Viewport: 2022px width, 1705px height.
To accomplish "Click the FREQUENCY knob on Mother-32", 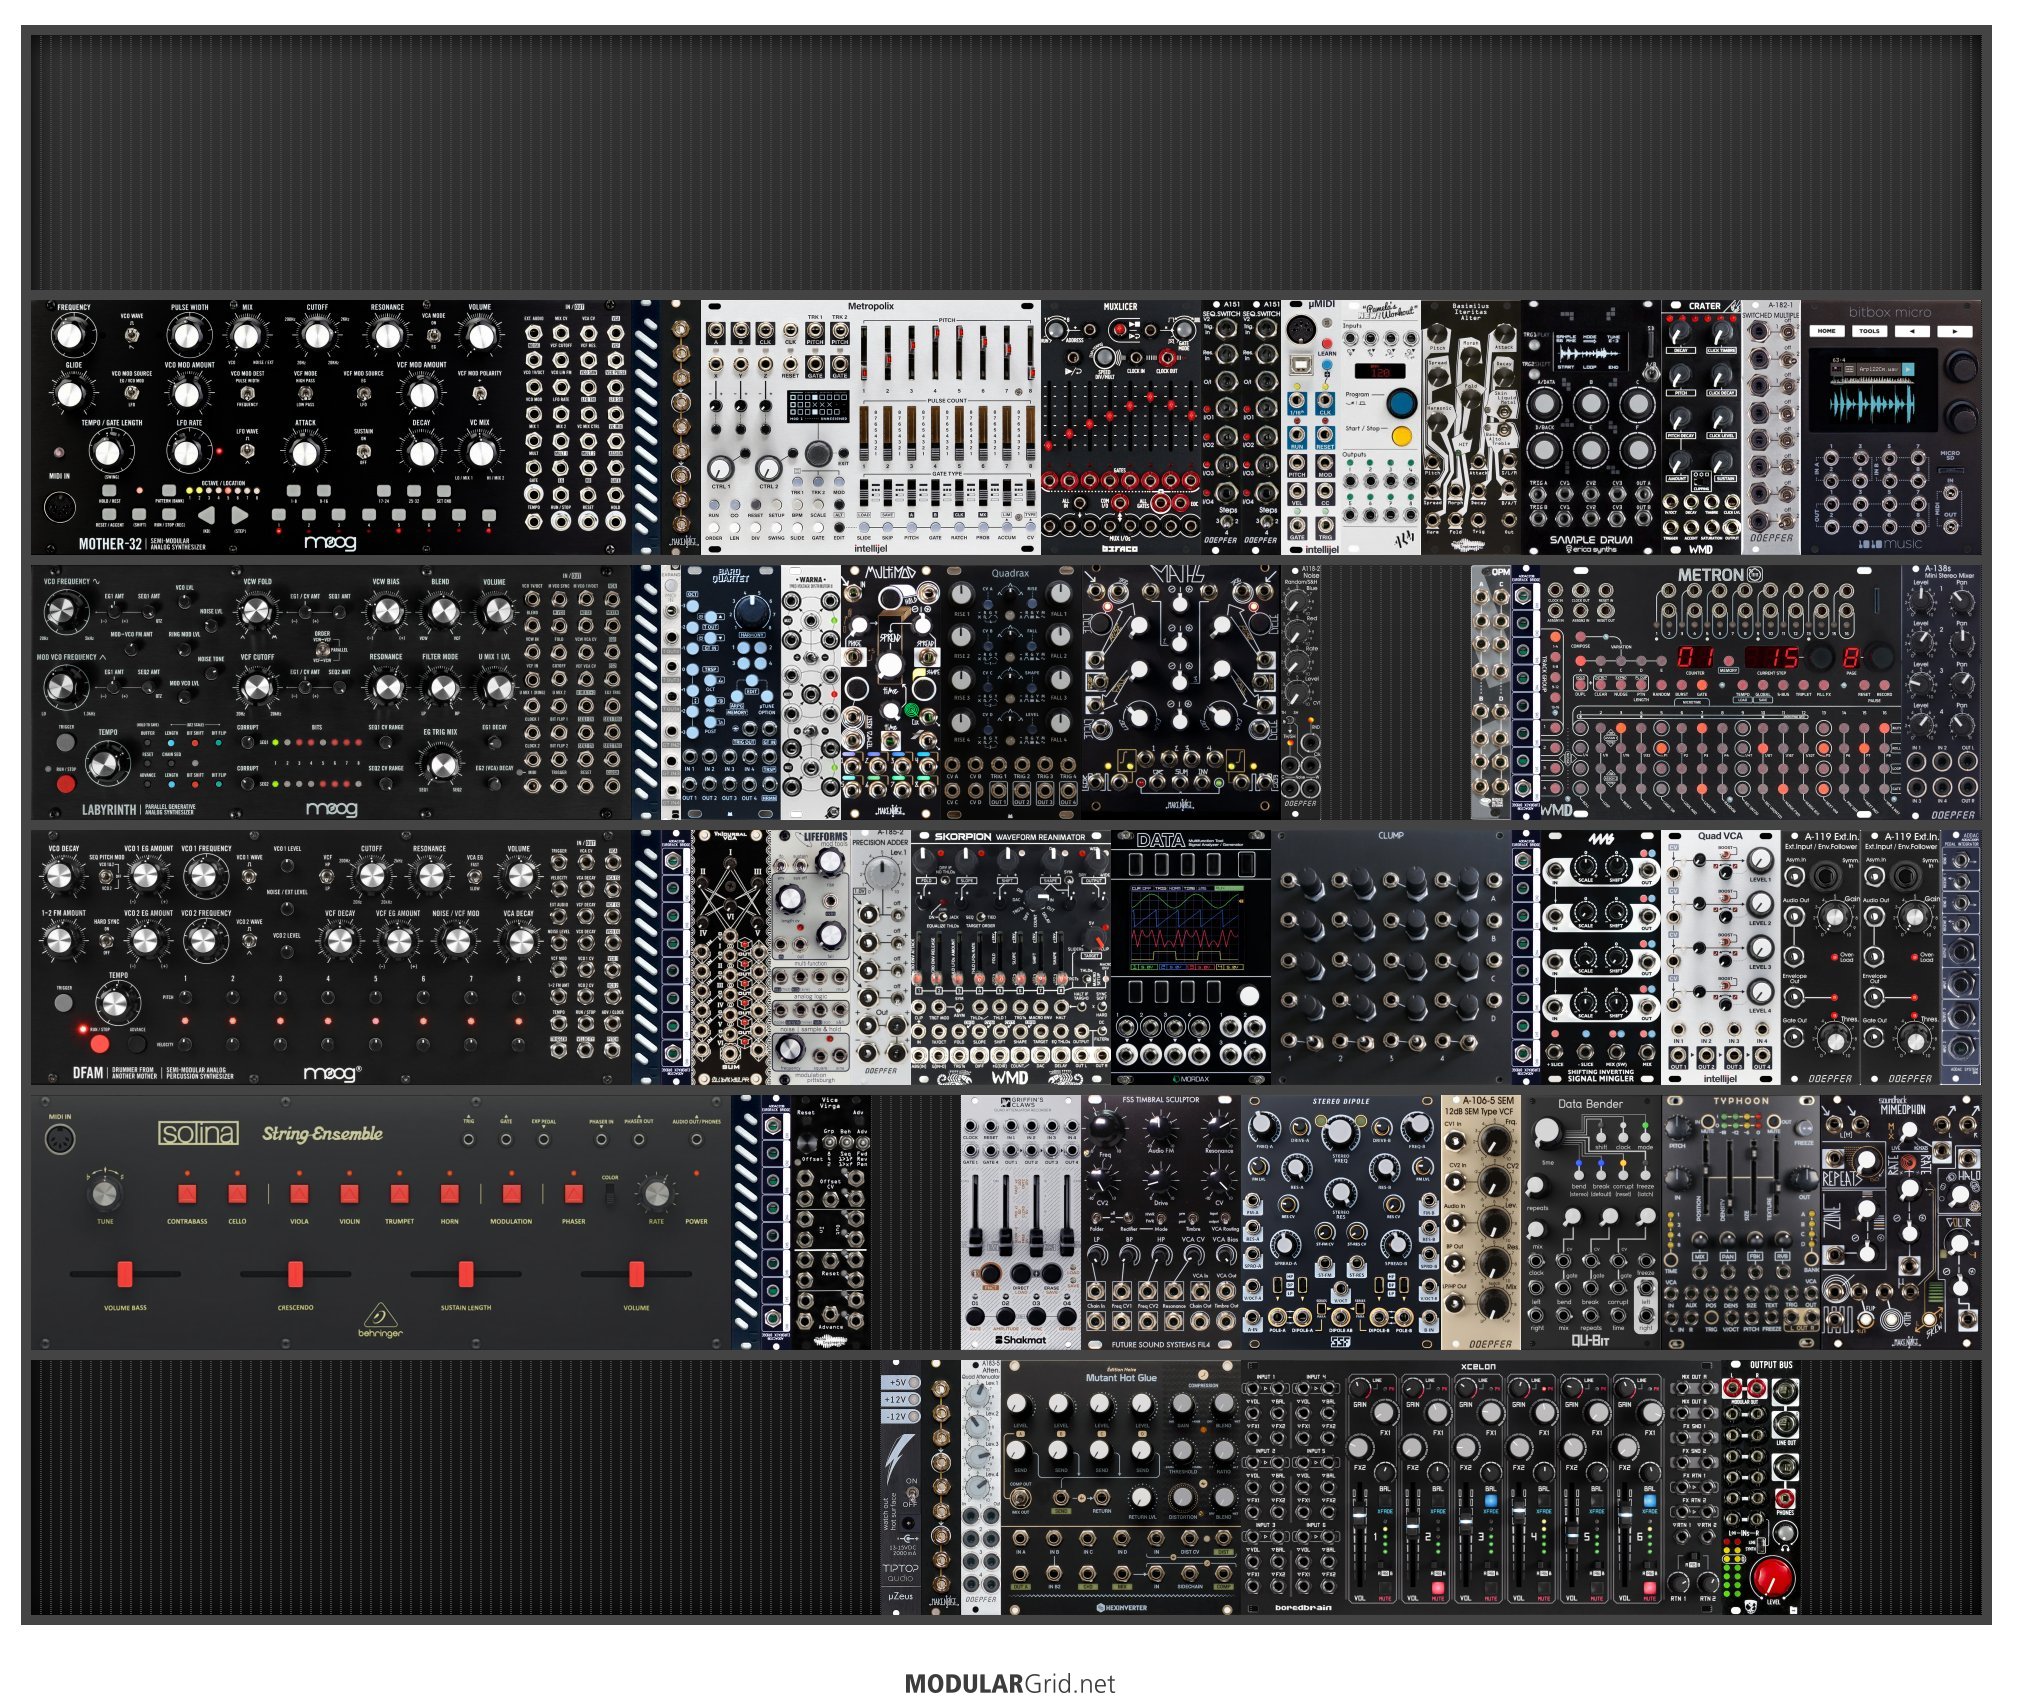I will pos(69,335).
